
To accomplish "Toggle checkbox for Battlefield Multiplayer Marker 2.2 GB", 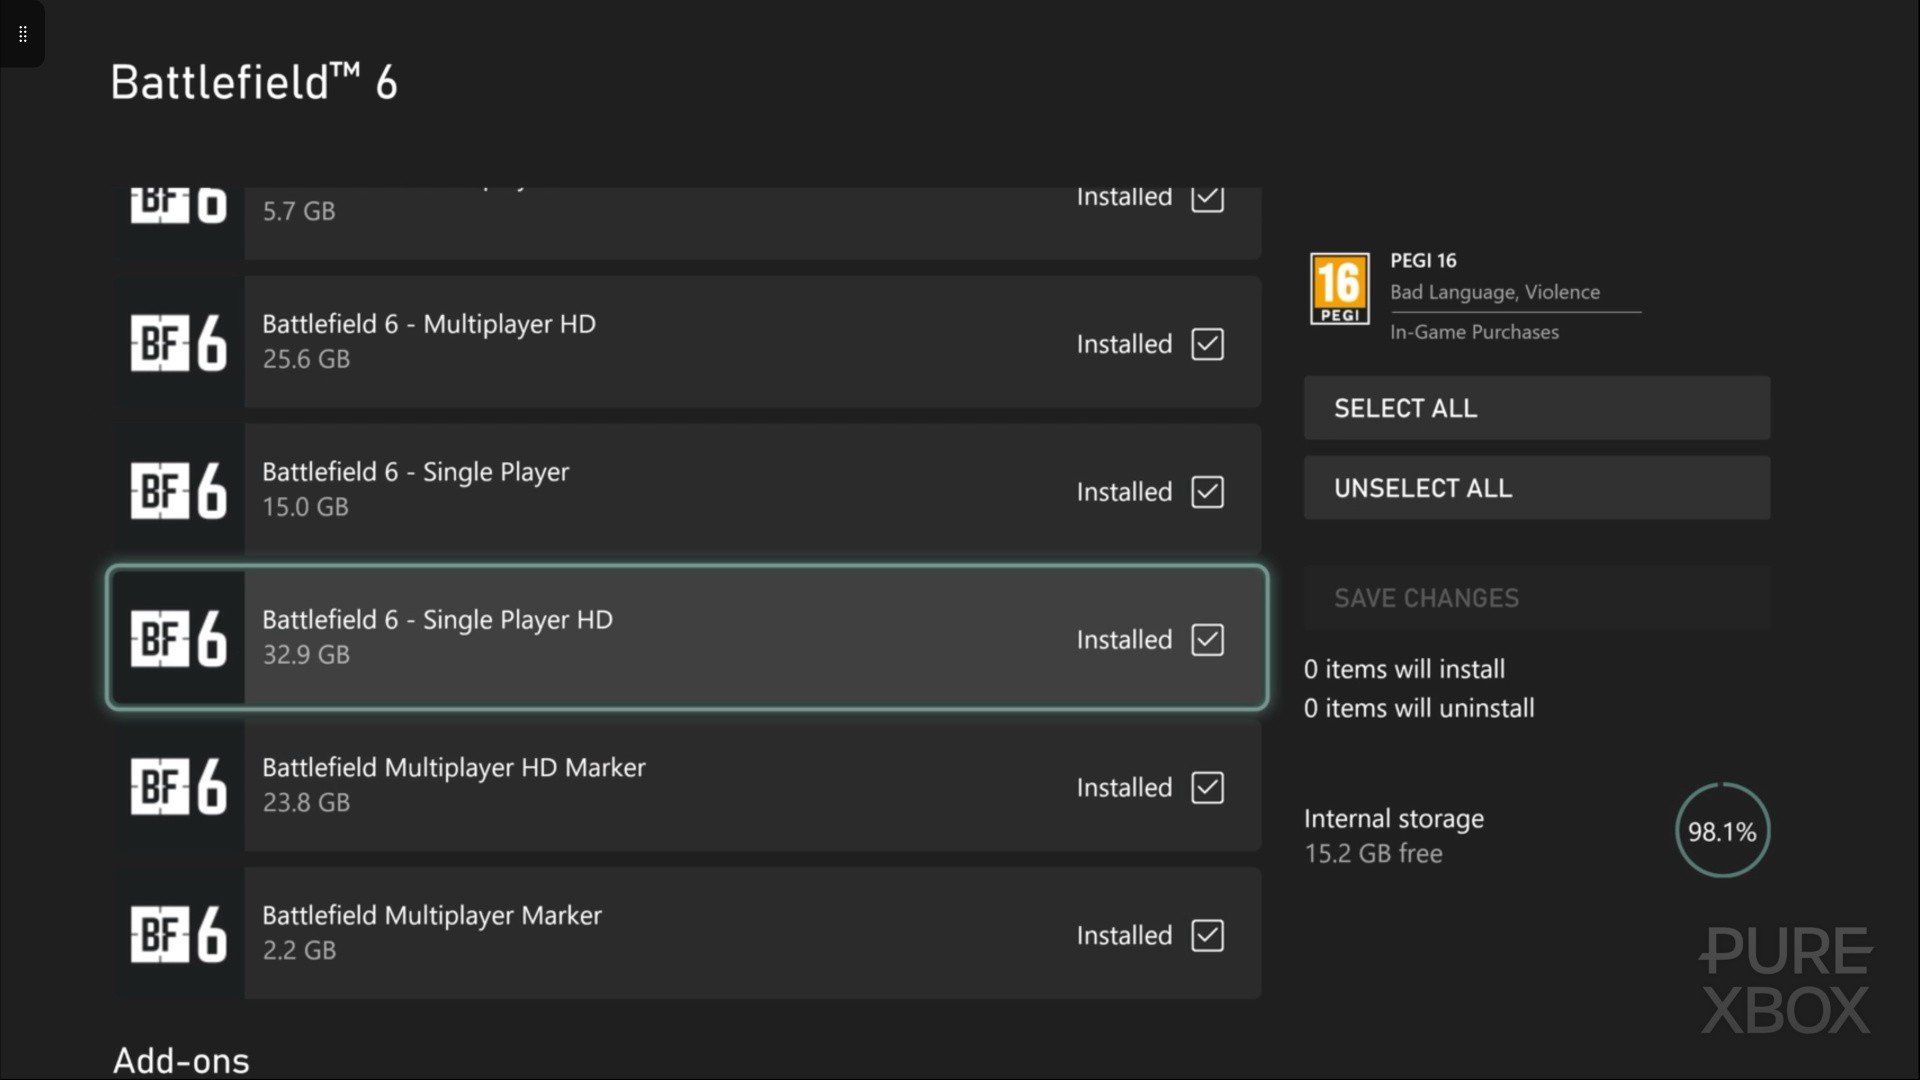I will pos(1207,936).
